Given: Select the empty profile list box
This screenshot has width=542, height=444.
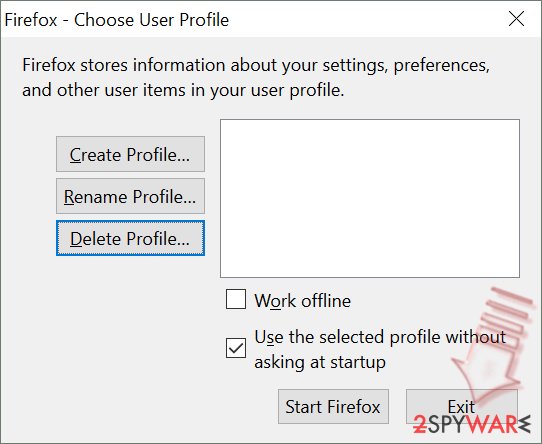Looking at the screenshot, I should pyautogui.click(x=370, y=198).
